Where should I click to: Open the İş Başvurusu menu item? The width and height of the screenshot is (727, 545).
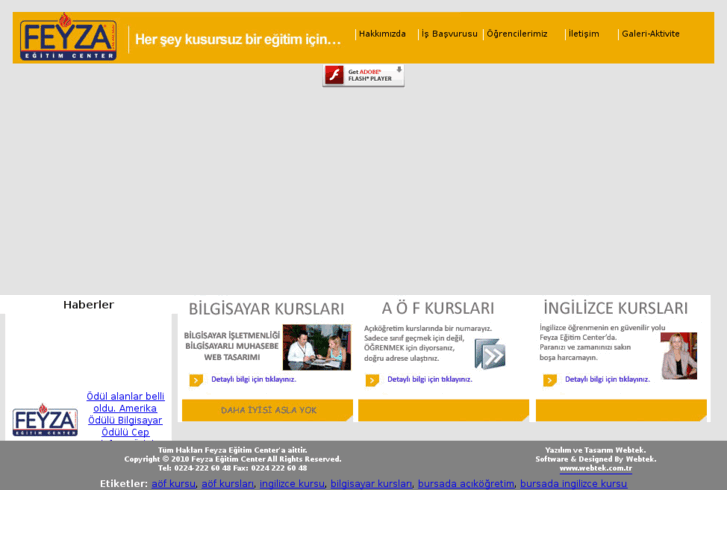coord(449,34)
